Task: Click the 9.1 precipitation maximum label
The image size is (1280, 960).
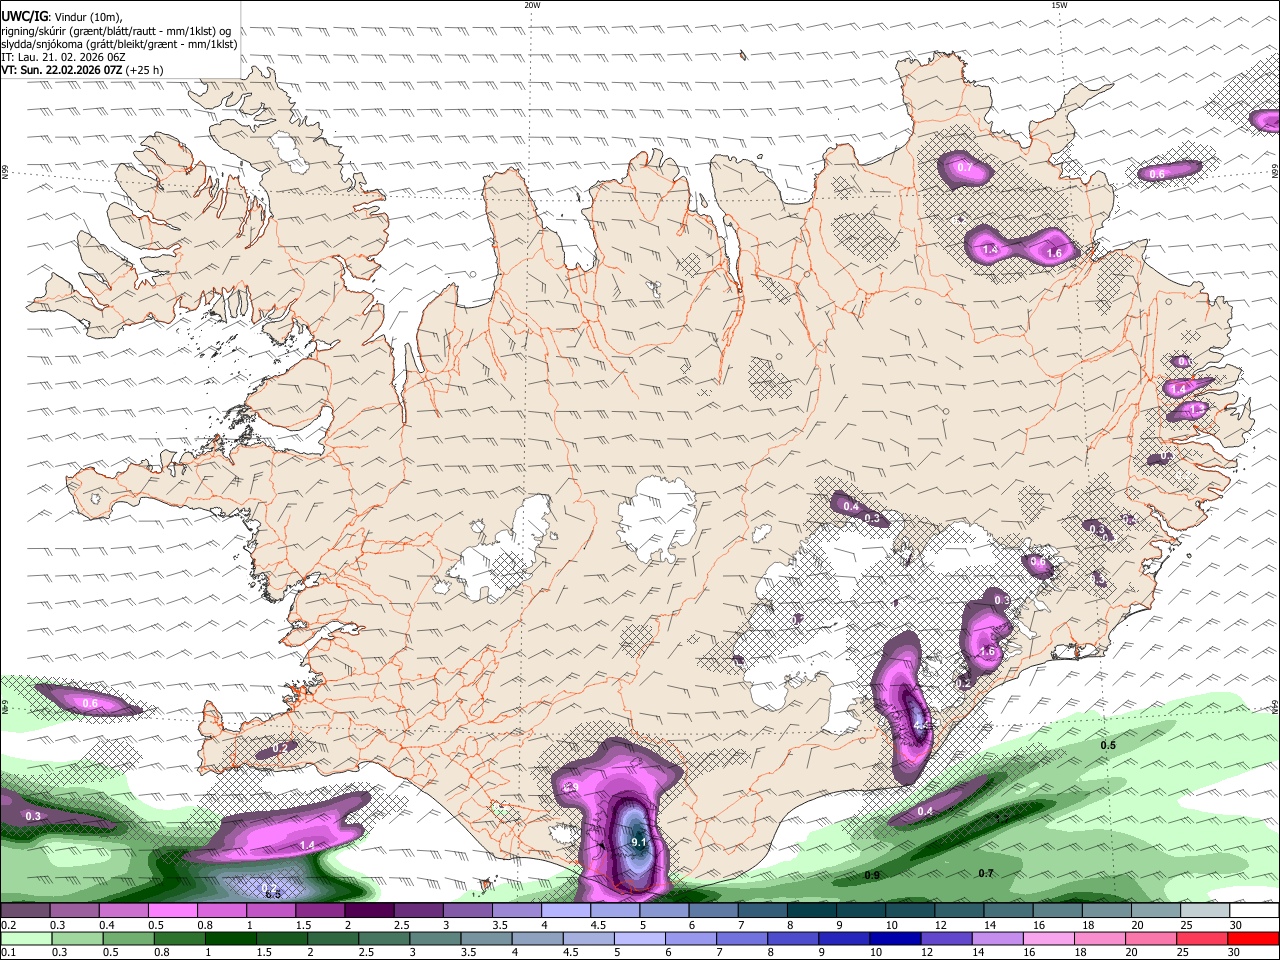Action: [640, 843]
